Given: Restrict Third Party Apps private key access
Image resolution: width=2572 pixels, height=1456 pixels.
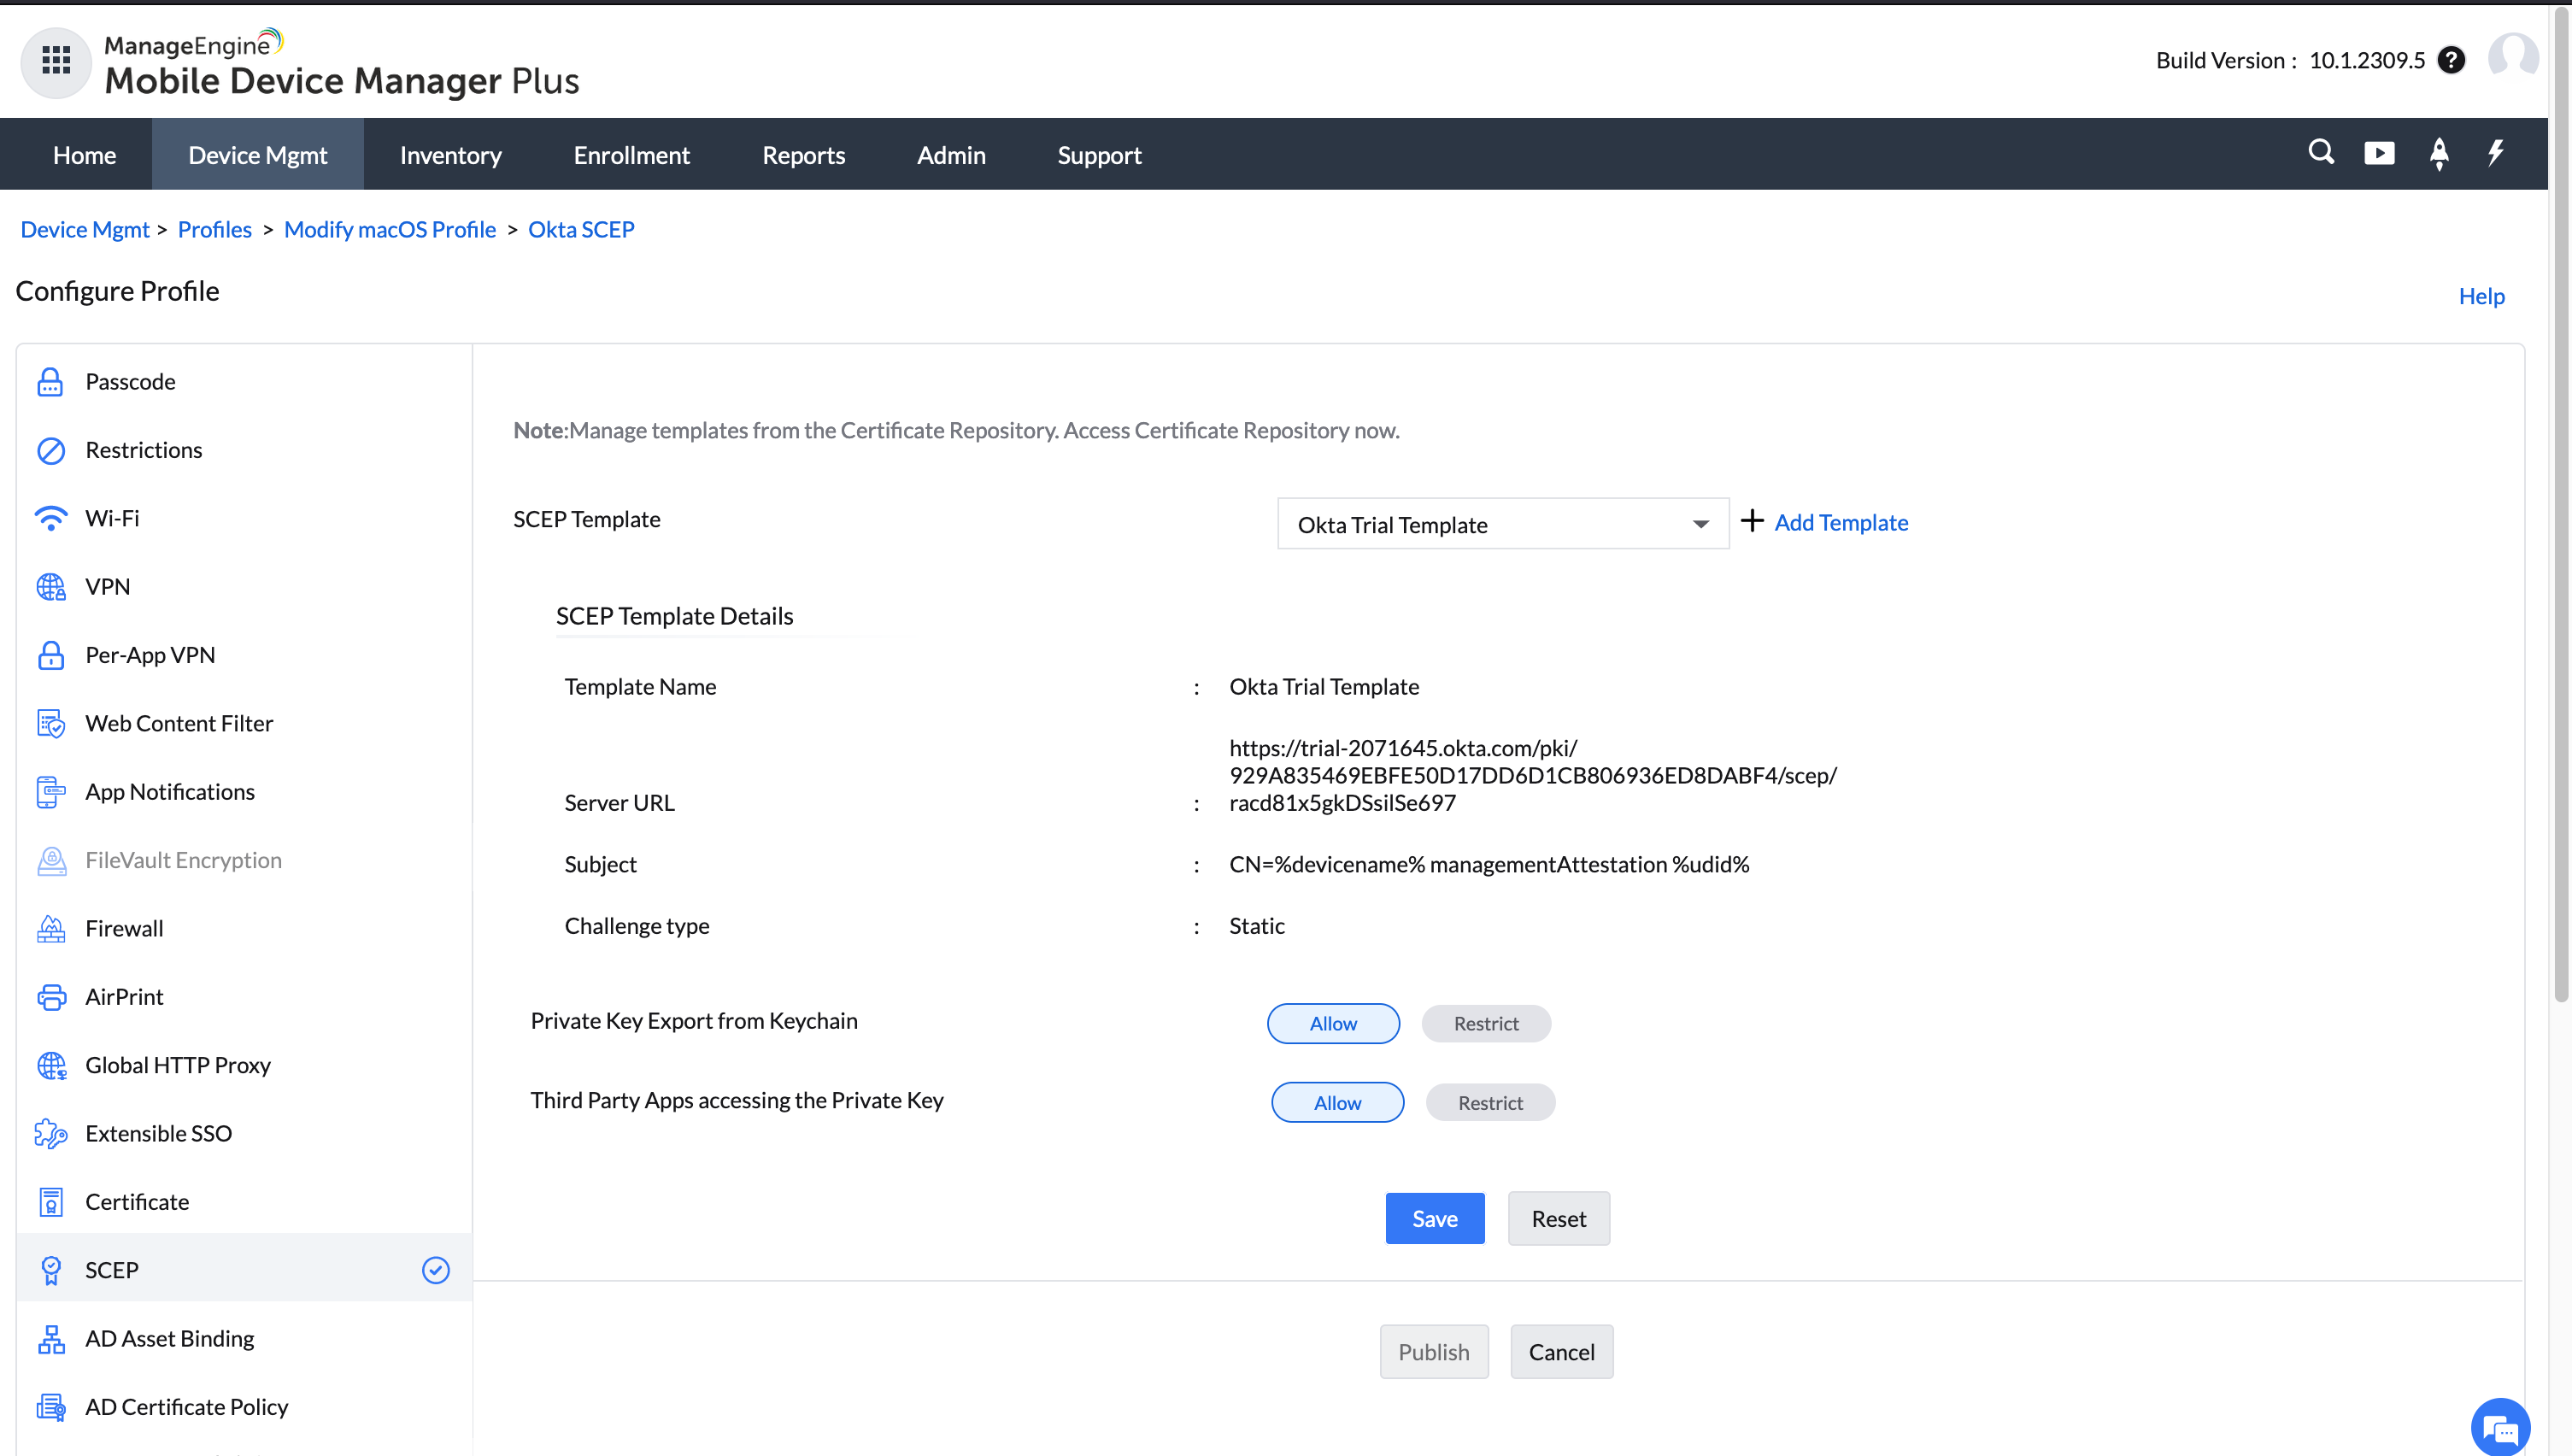Looking at the screenshot, I should point(1490,1102).
